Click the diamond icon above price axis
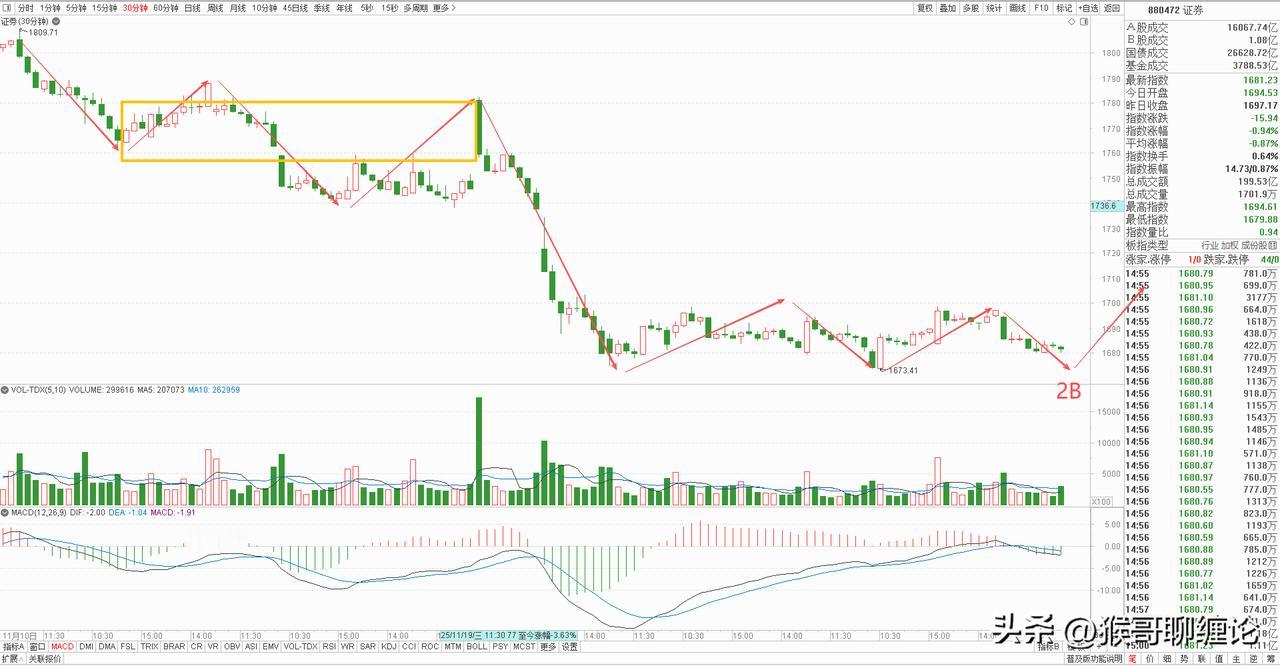Viewport: 1280px width, 666px height. coord(1071,22)
